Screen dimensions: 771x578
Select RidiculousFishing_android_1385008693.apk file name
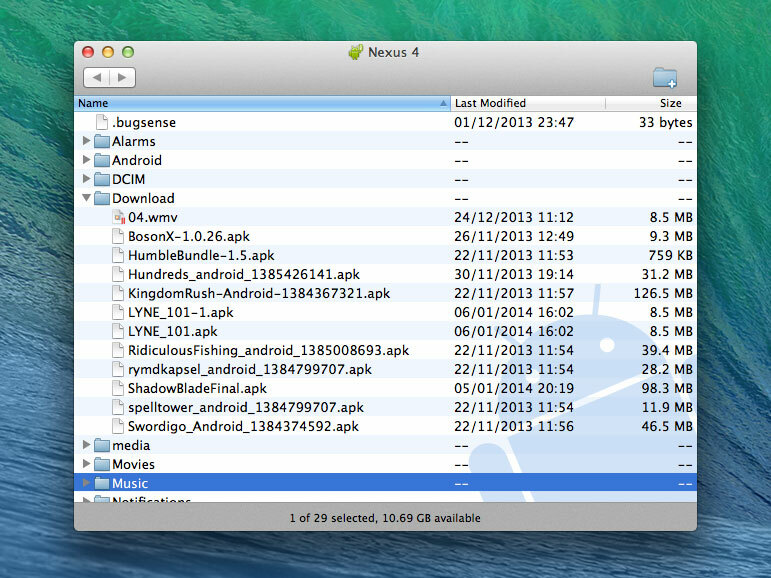point(268,351)
